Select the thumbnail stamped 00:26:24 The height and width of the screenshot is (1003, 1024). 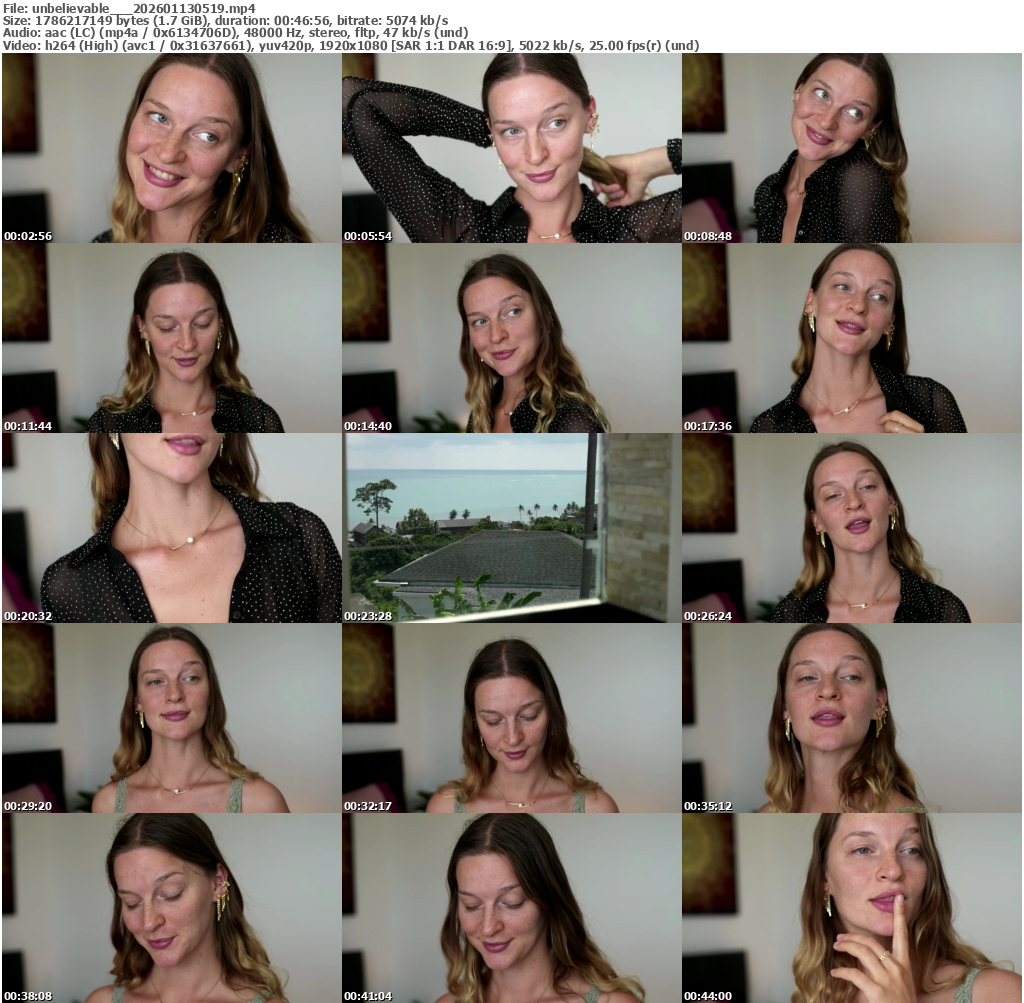point(852,528)
